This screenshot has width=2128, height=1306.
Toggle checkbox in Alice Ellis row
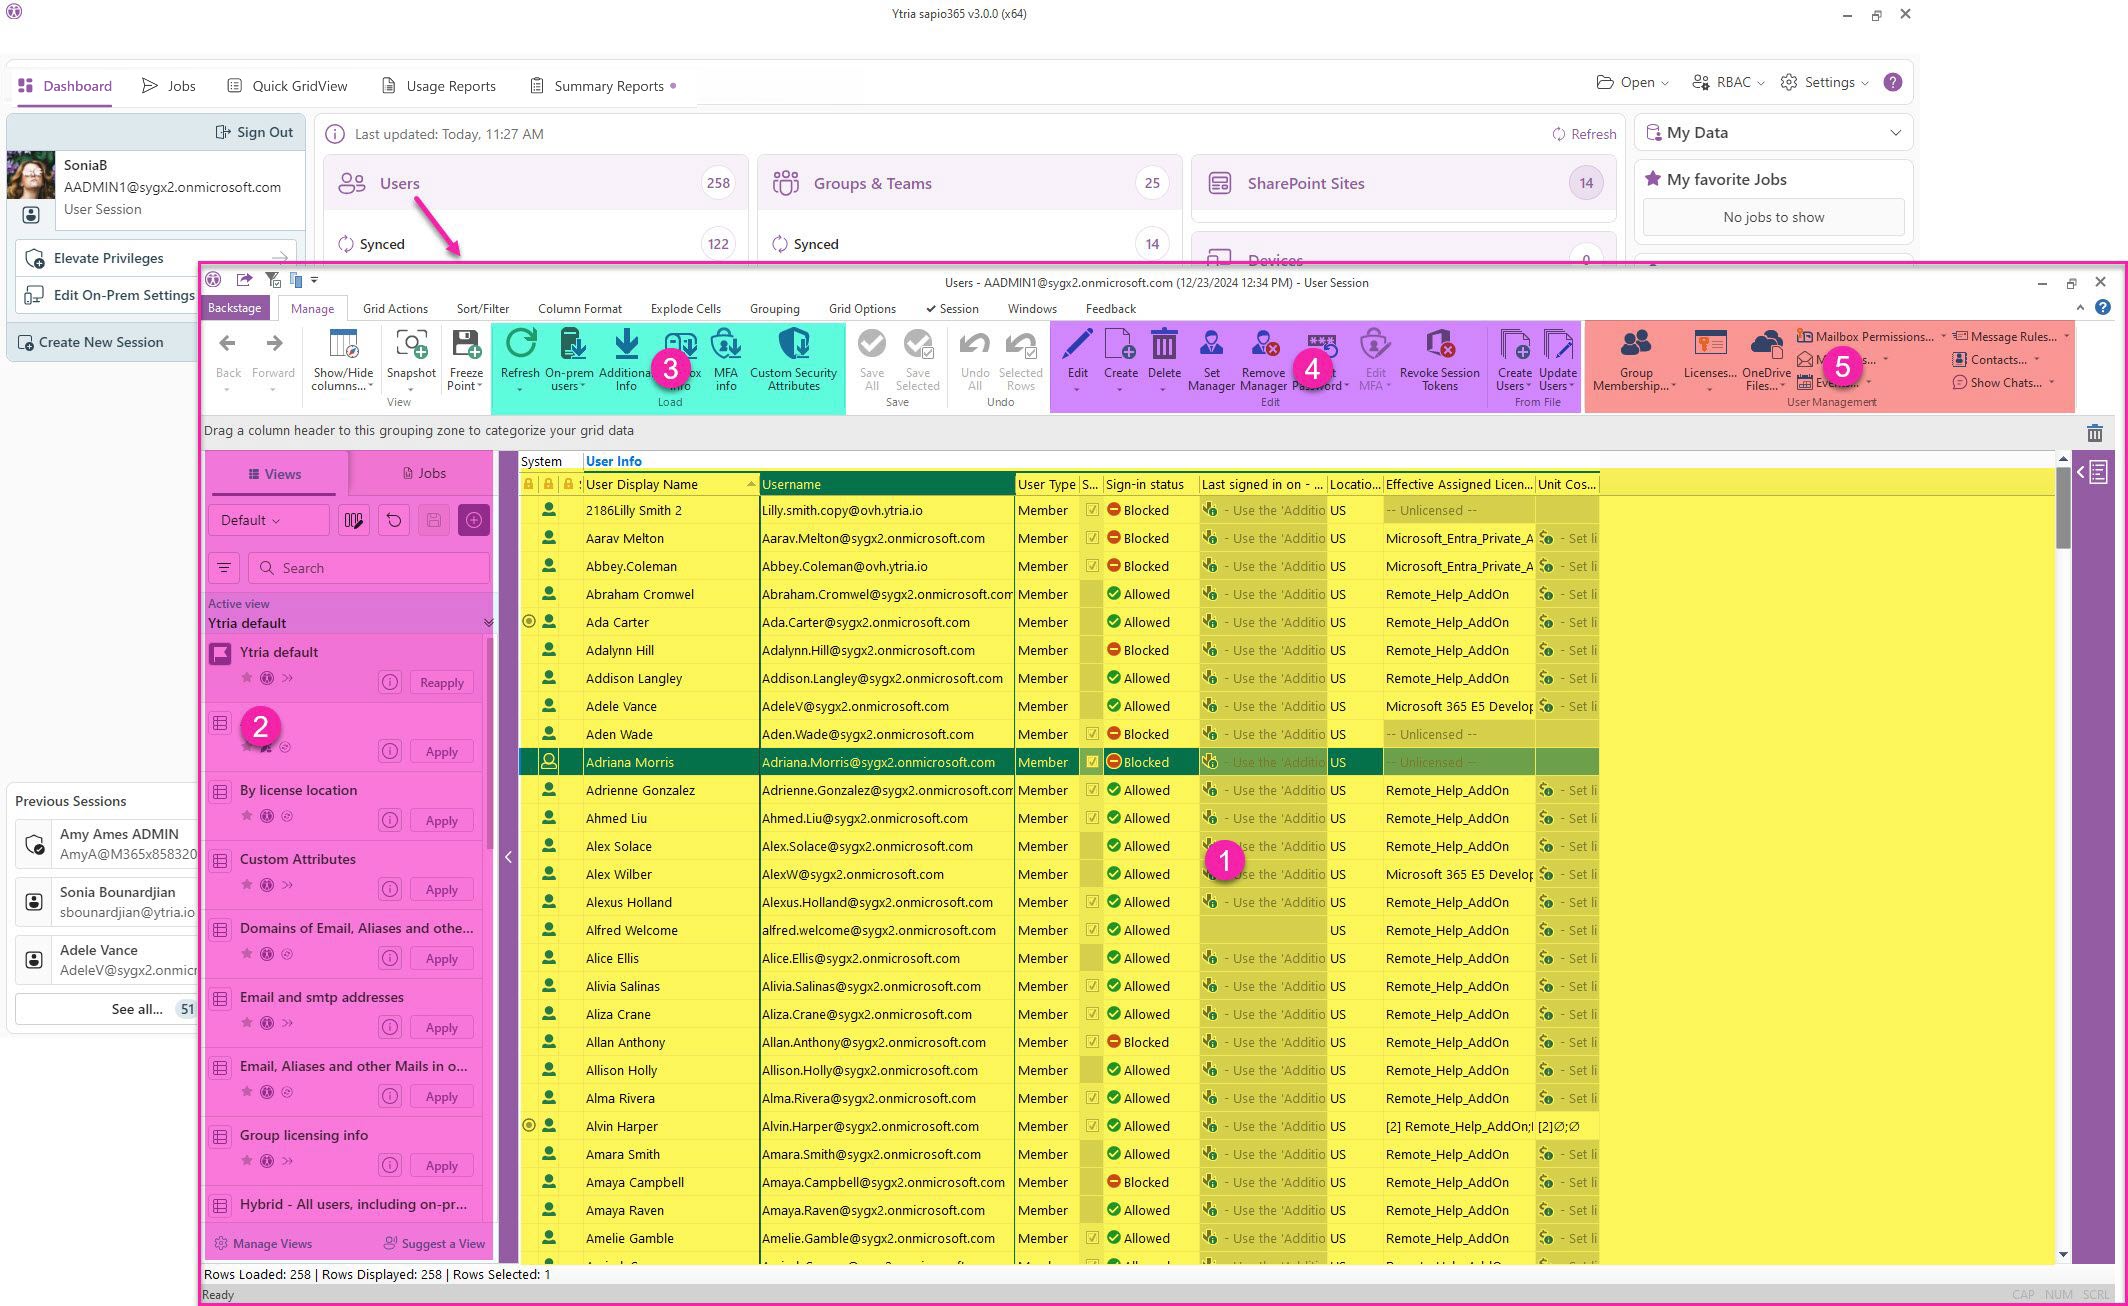pyautogui.click(x=1092, y=958)
